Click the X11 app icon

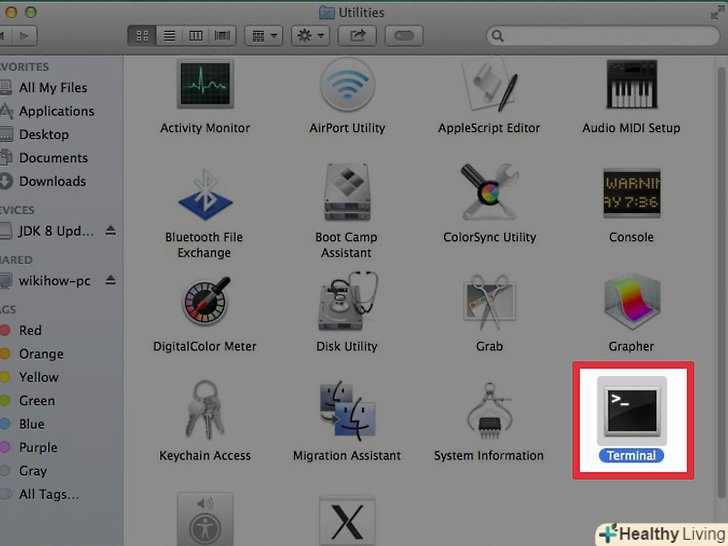tap(347, 521)
